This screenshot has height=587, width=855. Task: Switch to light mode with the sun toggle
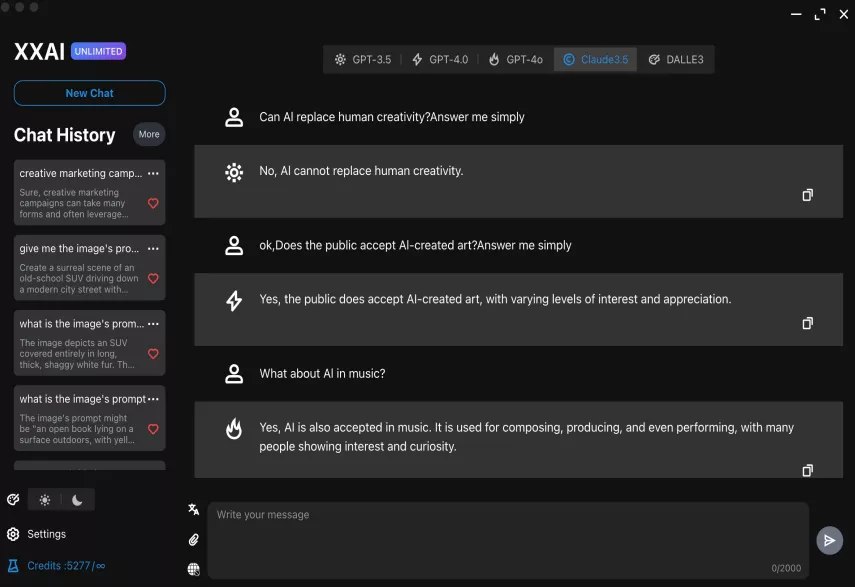[45, 499]
